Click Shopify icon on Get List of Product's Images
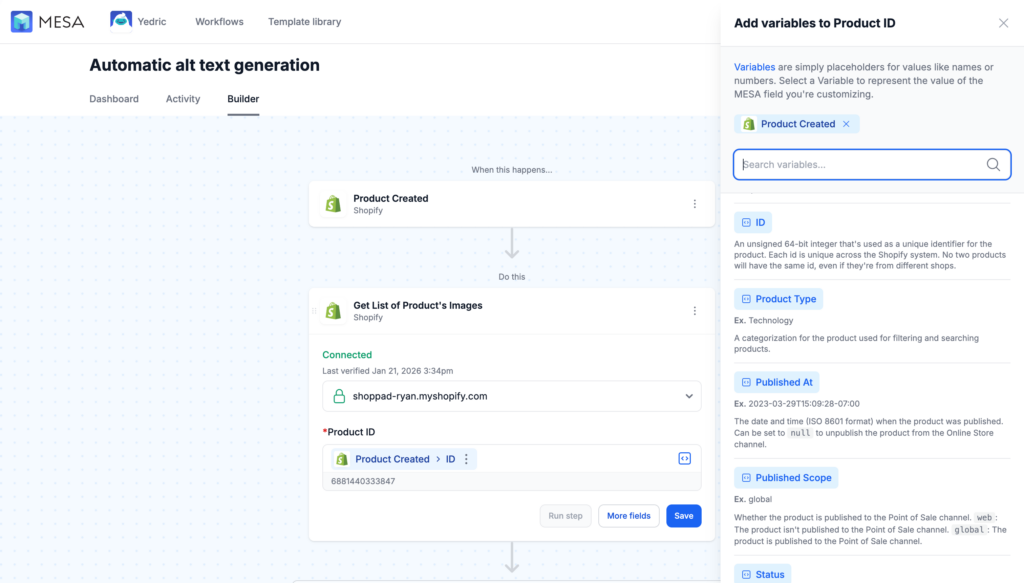 click(333, 310)
